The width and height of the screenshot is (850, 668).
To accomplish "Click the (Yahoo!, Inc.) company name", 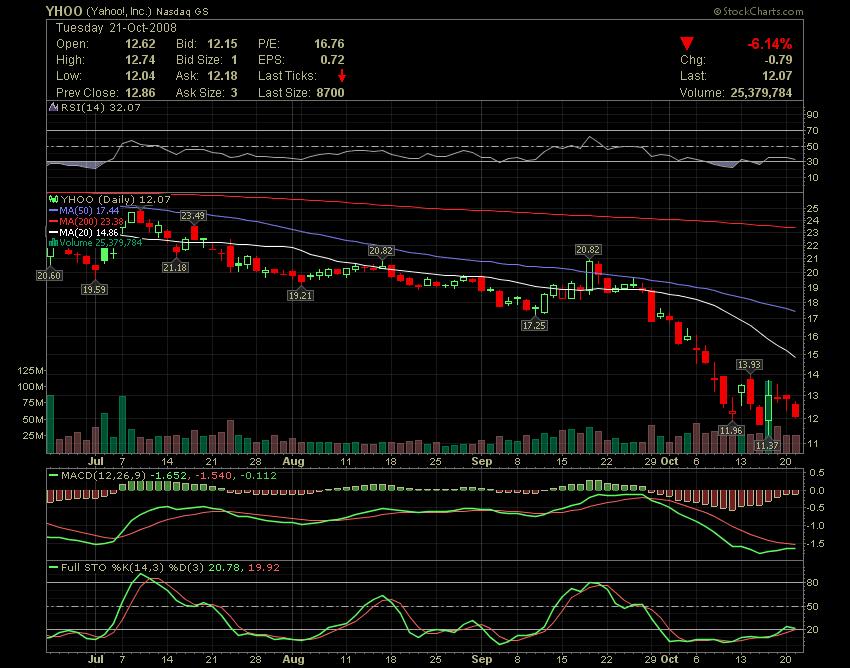I will [x=119, y=11].
